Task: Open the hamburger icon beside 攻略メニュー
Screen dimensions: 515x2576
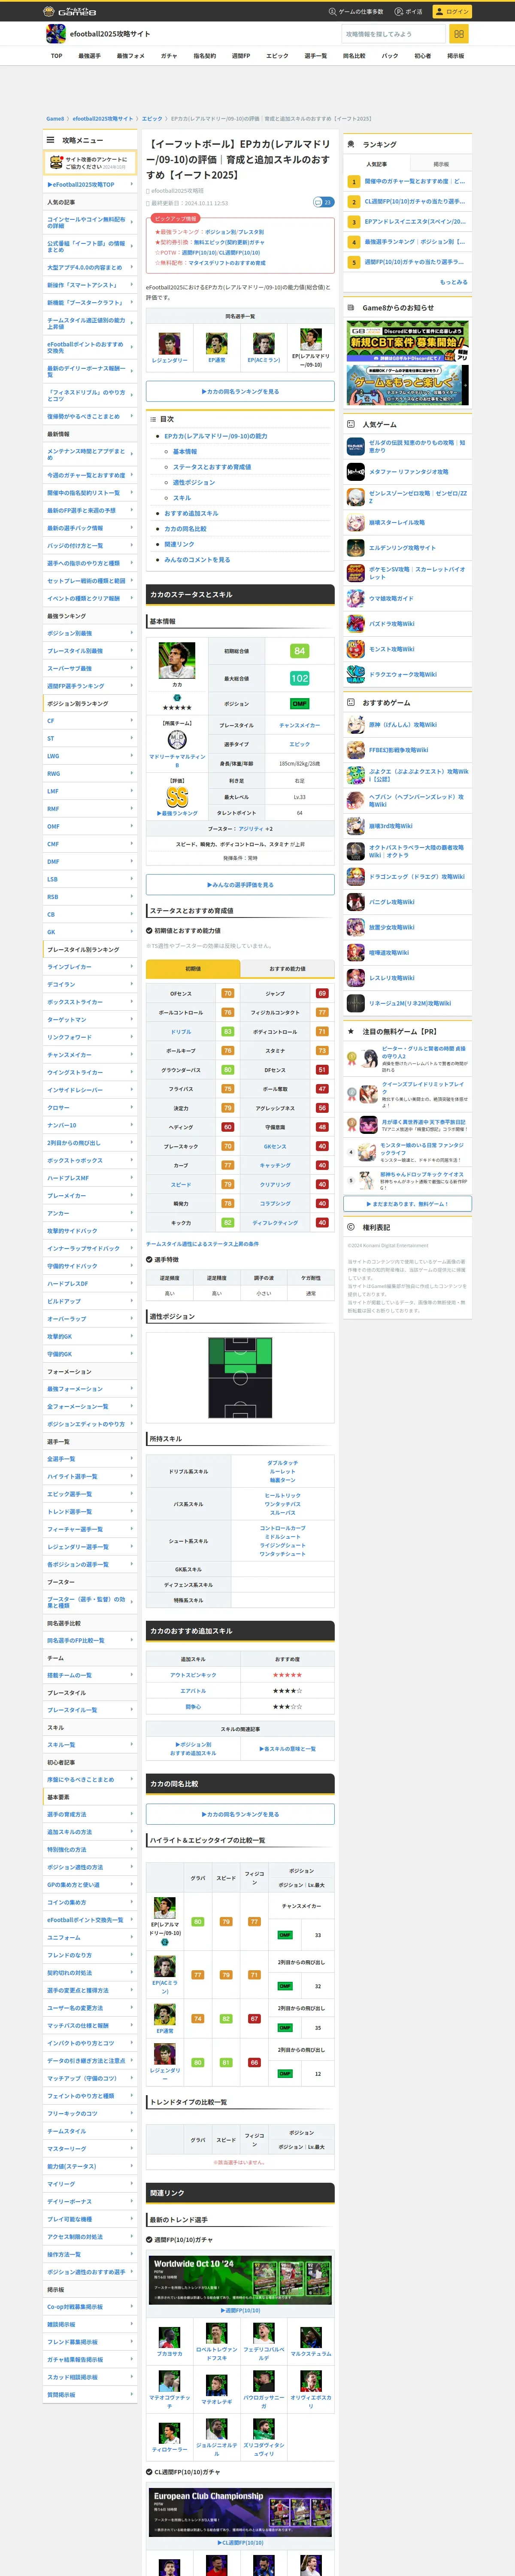Action: click(50, 140)
